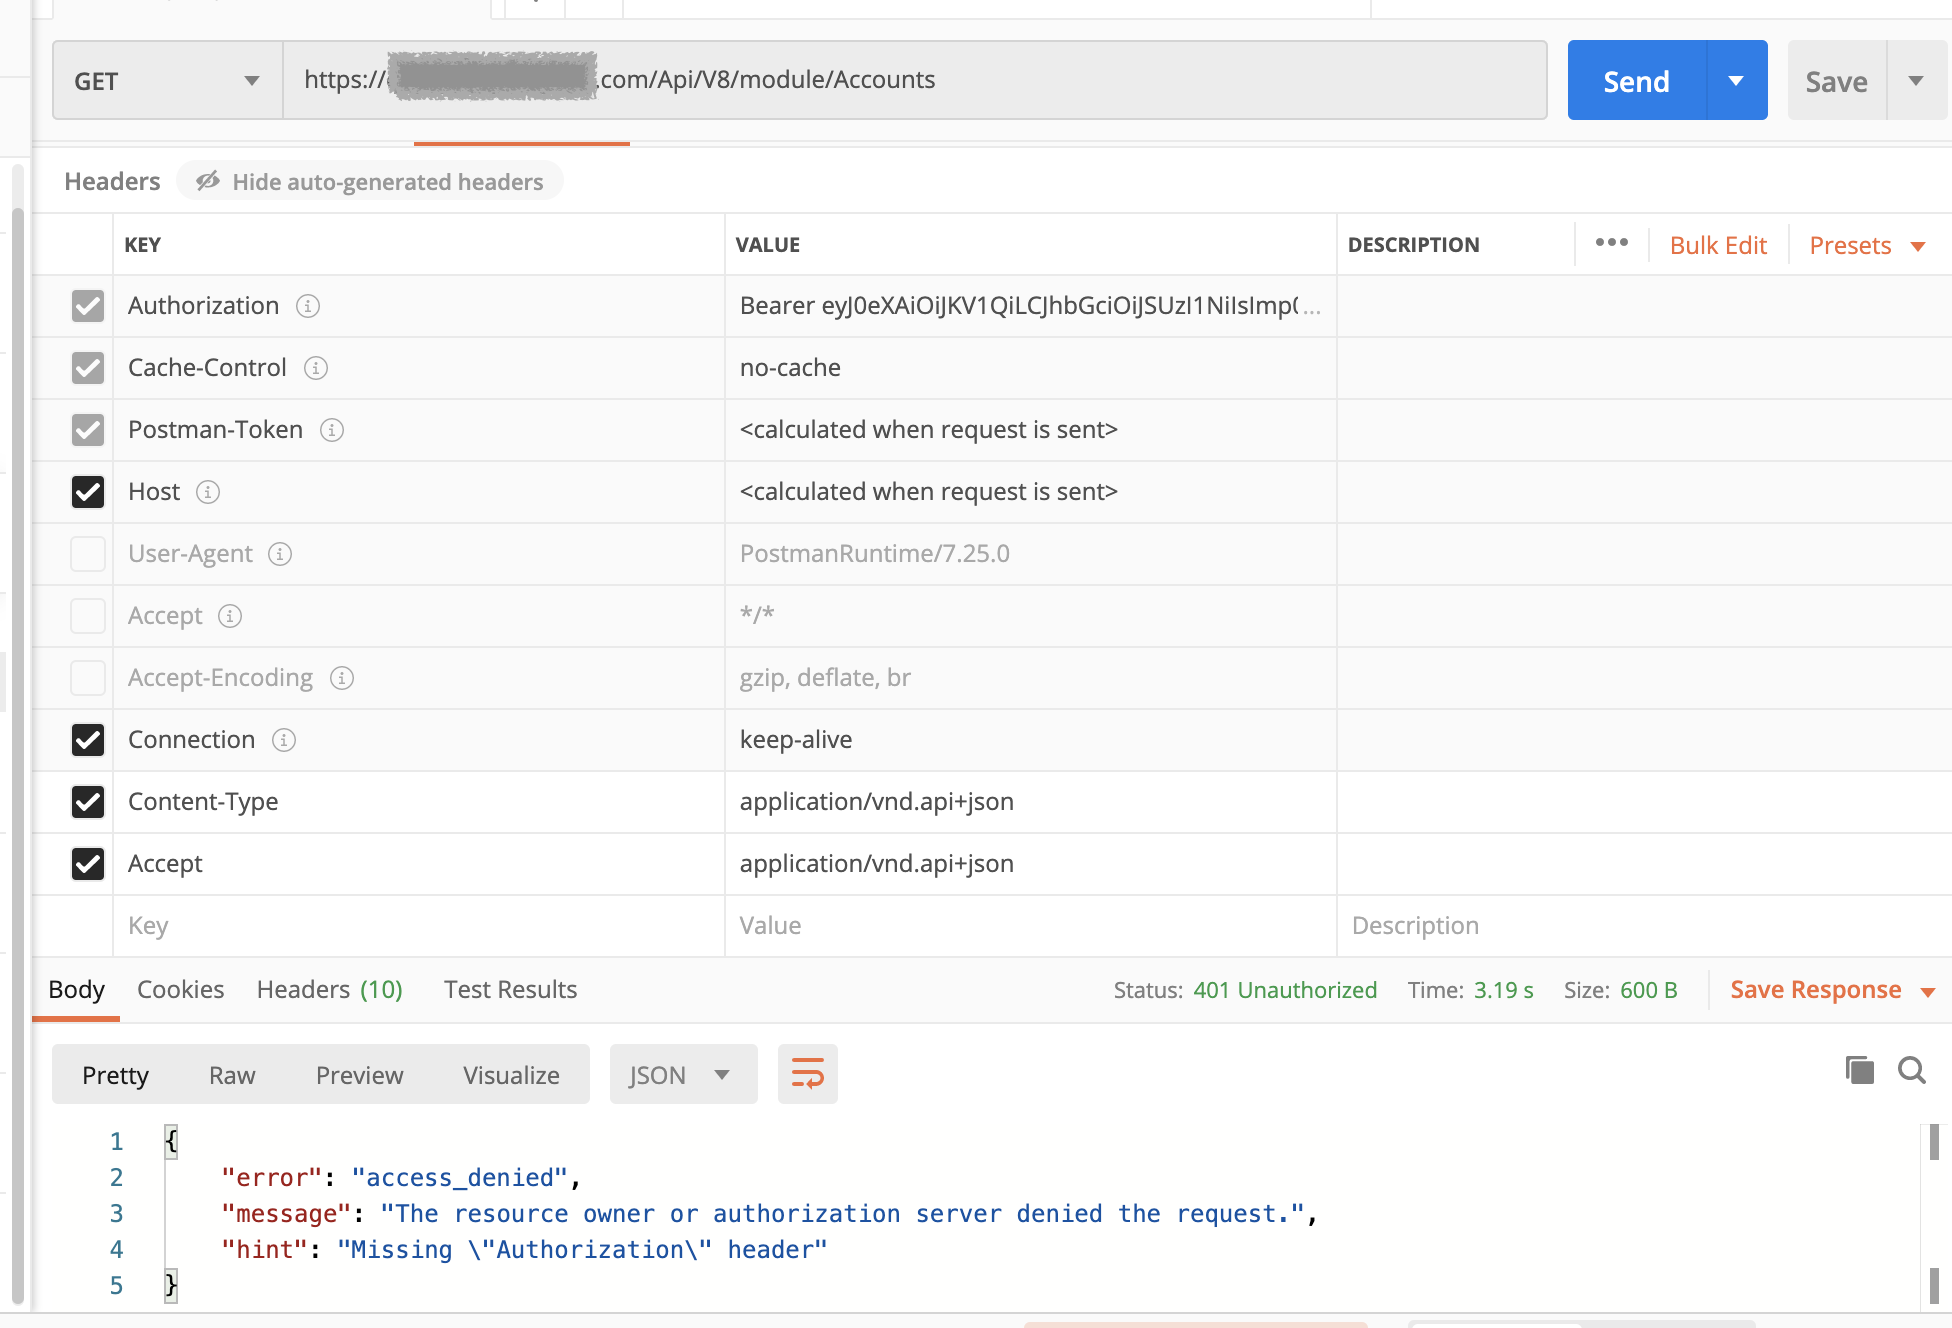Open the three-dots column options menu
Screen dimensions: 1952x1328
pos(1612,243)
